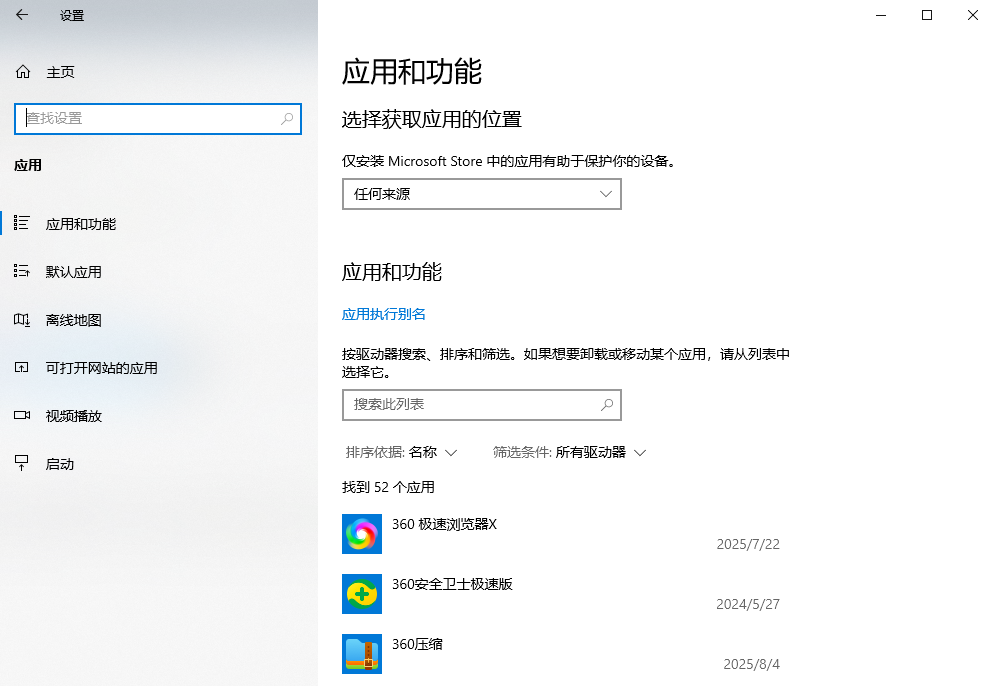Go to 主页 home label

[x=60, y=72]
